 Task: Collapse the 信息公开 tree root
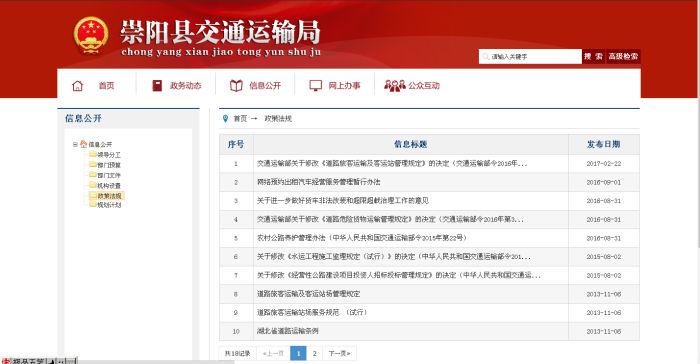[75, 144]
